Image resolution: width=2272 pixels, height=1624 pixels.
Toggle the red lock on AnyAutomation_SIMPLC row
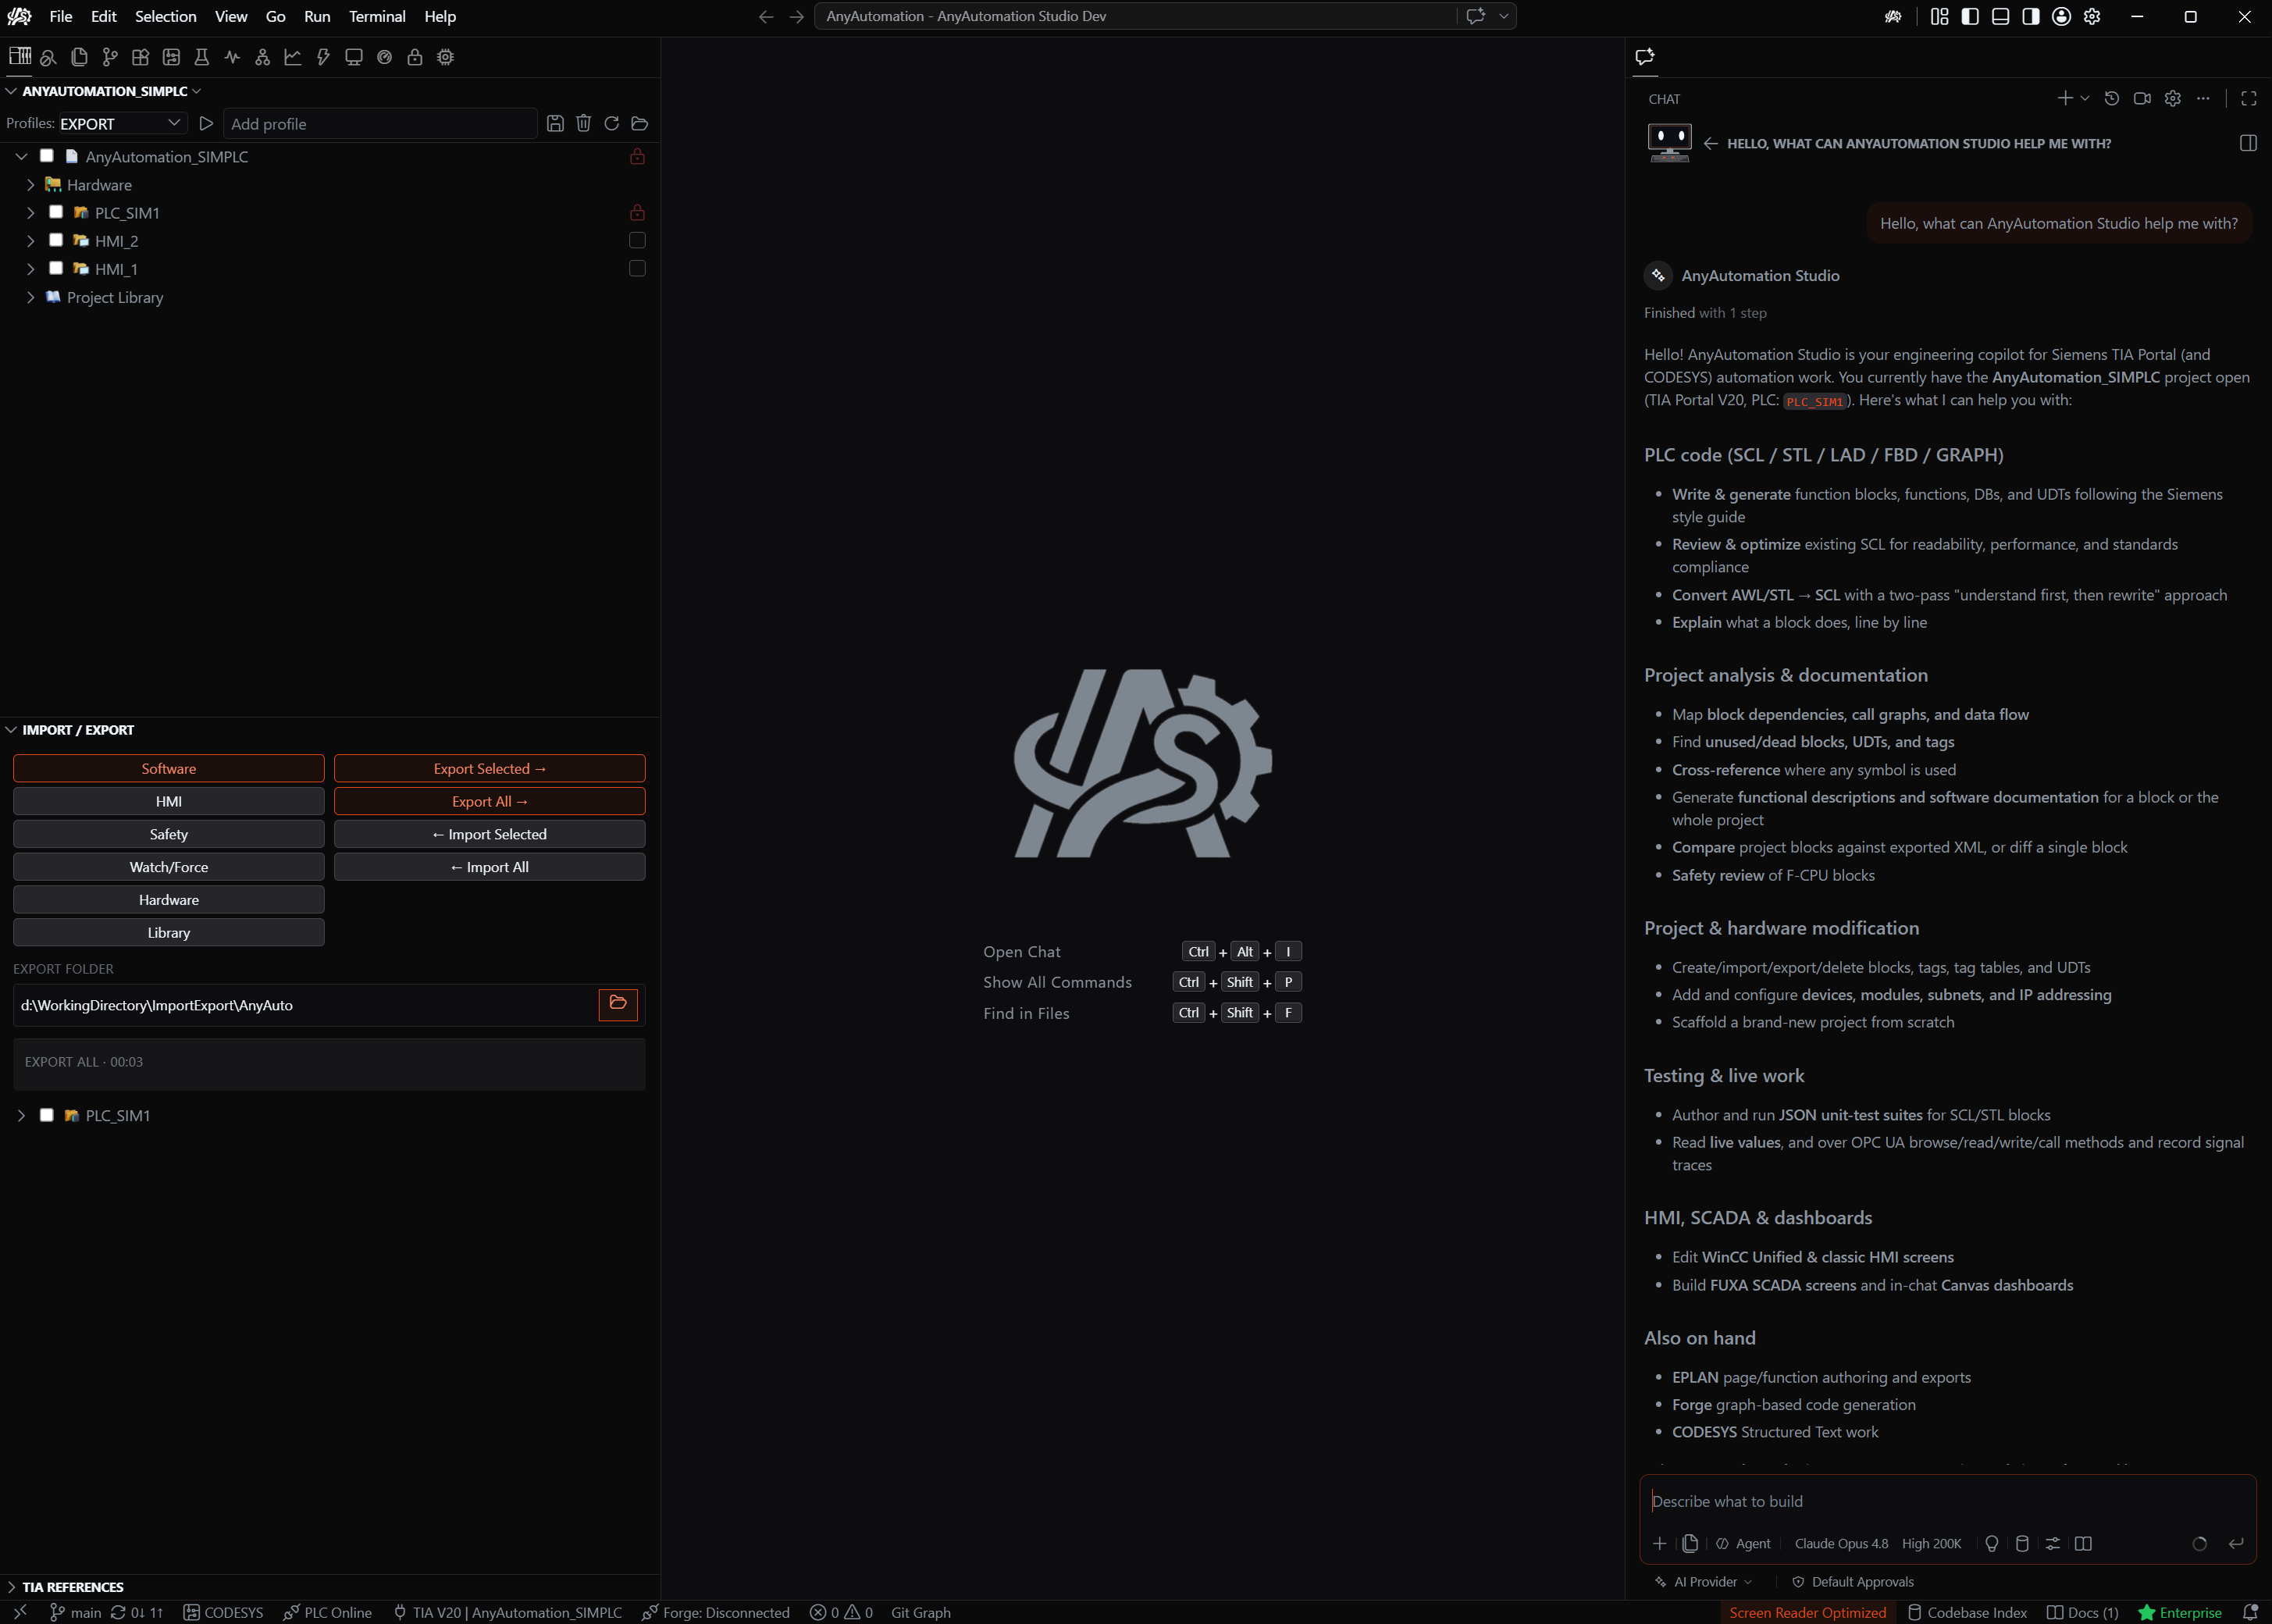[637, 156]
